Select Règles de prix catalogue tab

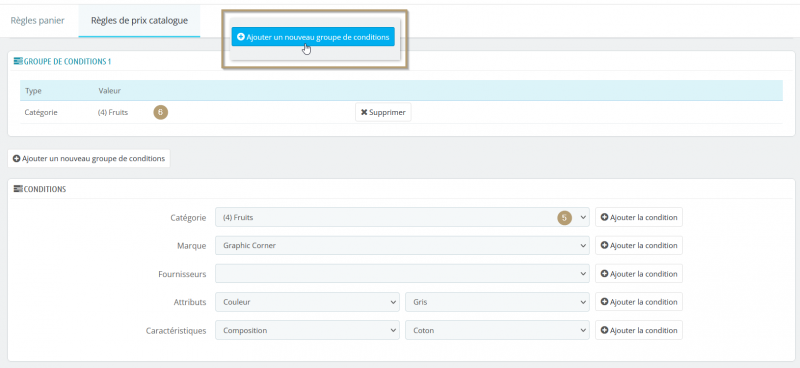[x=139, y=21]
